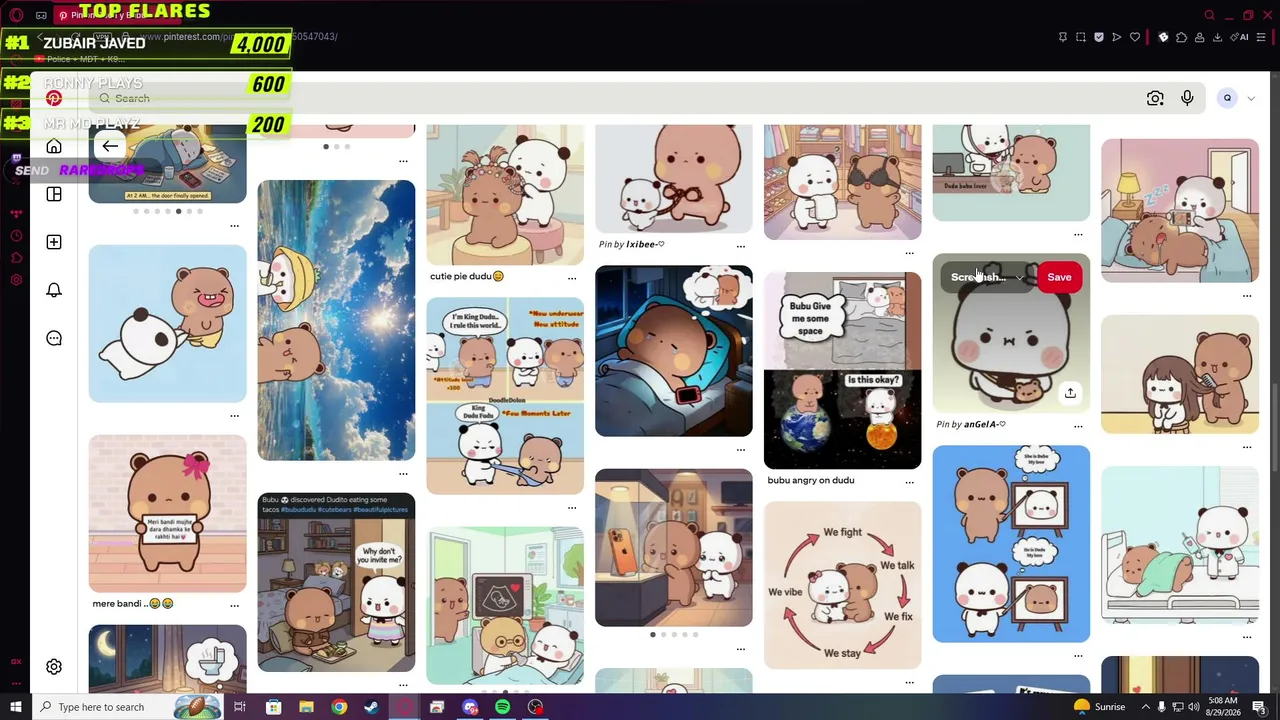1280x720 pixels.
Task: Open Pinterest settings gear in sidebar
Action: pos(54,667)
